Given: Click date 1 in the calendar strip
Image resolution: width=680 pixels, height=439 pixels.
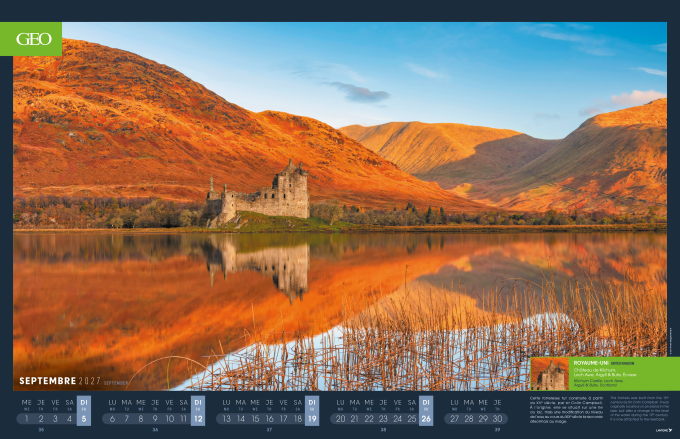Looking at the screenshot, I should click(x=26, y=419).
